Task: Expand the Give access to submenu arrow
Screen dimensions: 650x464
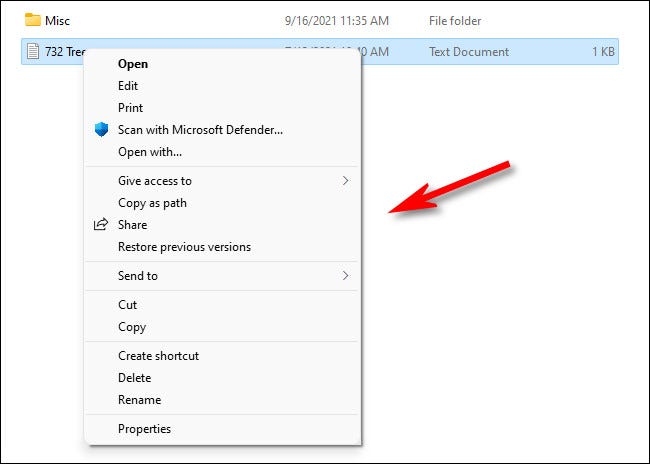Action: 346,181
